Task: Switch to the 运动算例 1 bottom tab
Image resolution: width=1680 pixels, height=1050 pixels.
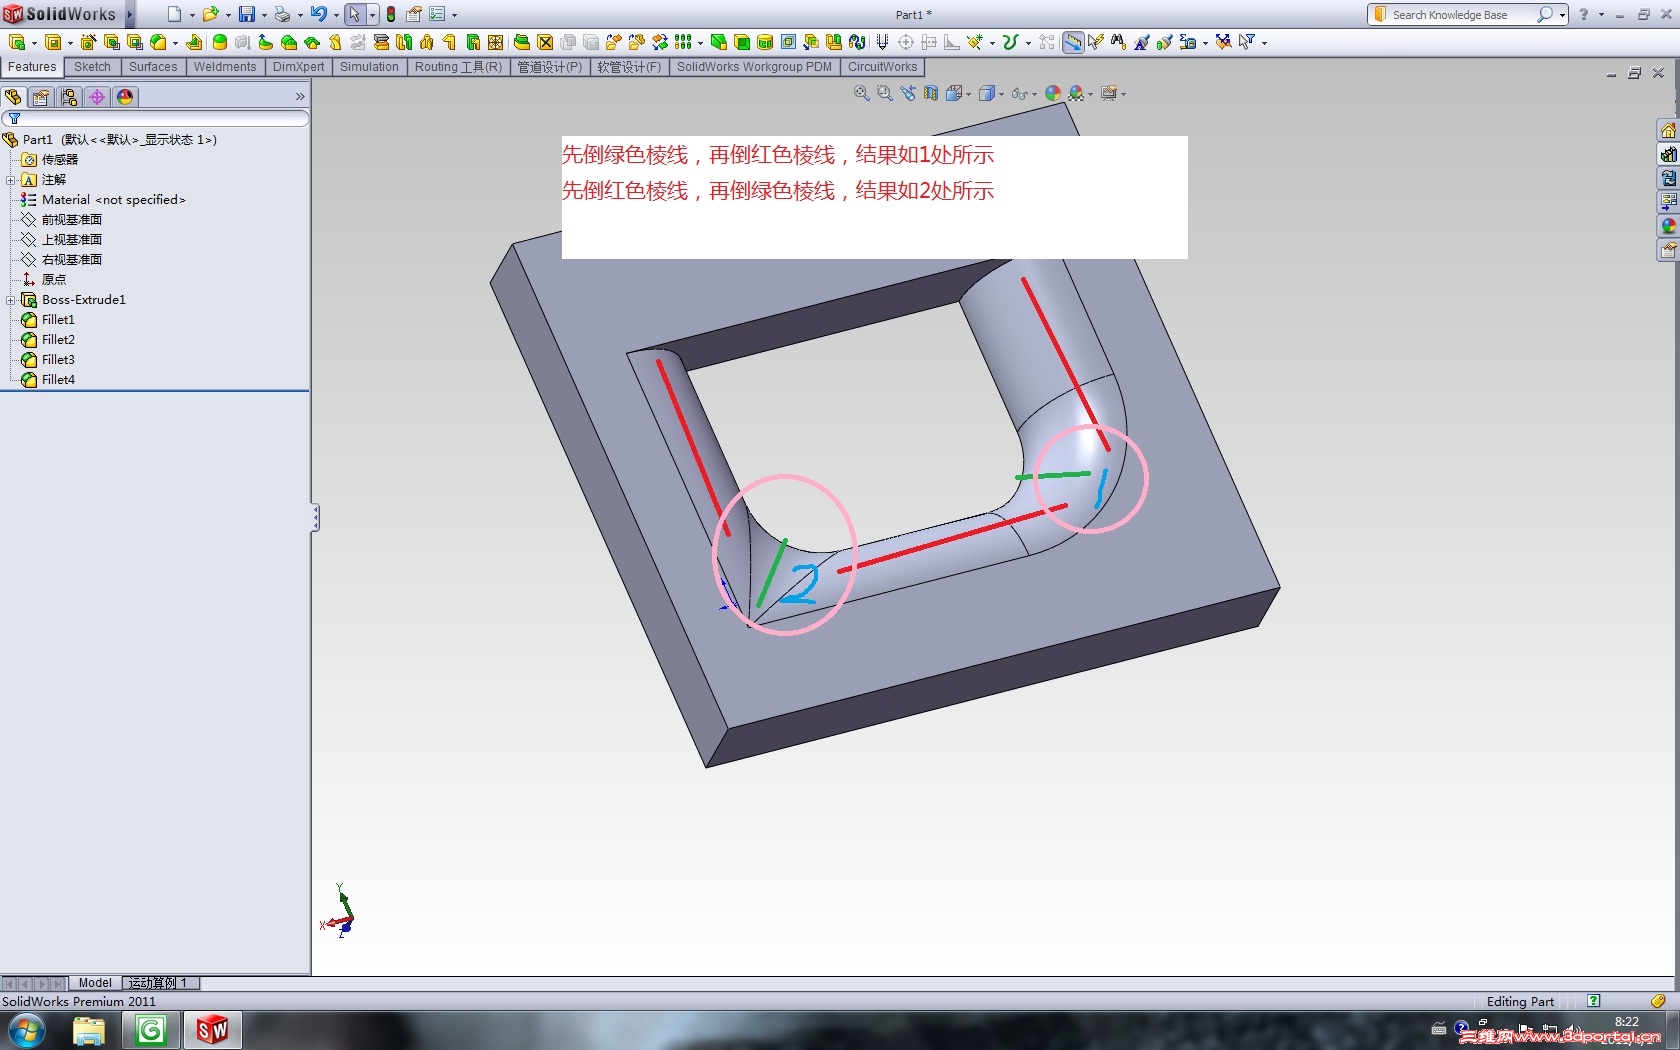Action: pos(158,983)
